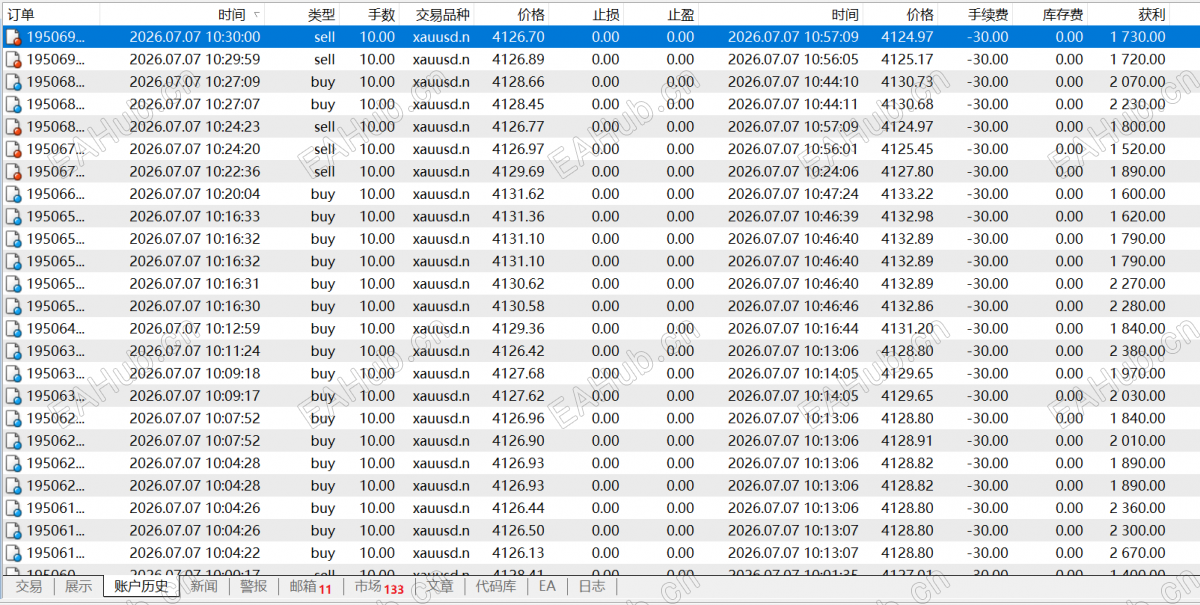Click the sell order icon at 10:22:36
Viewport: 1200px width, 605px height.
click(13, 171)
